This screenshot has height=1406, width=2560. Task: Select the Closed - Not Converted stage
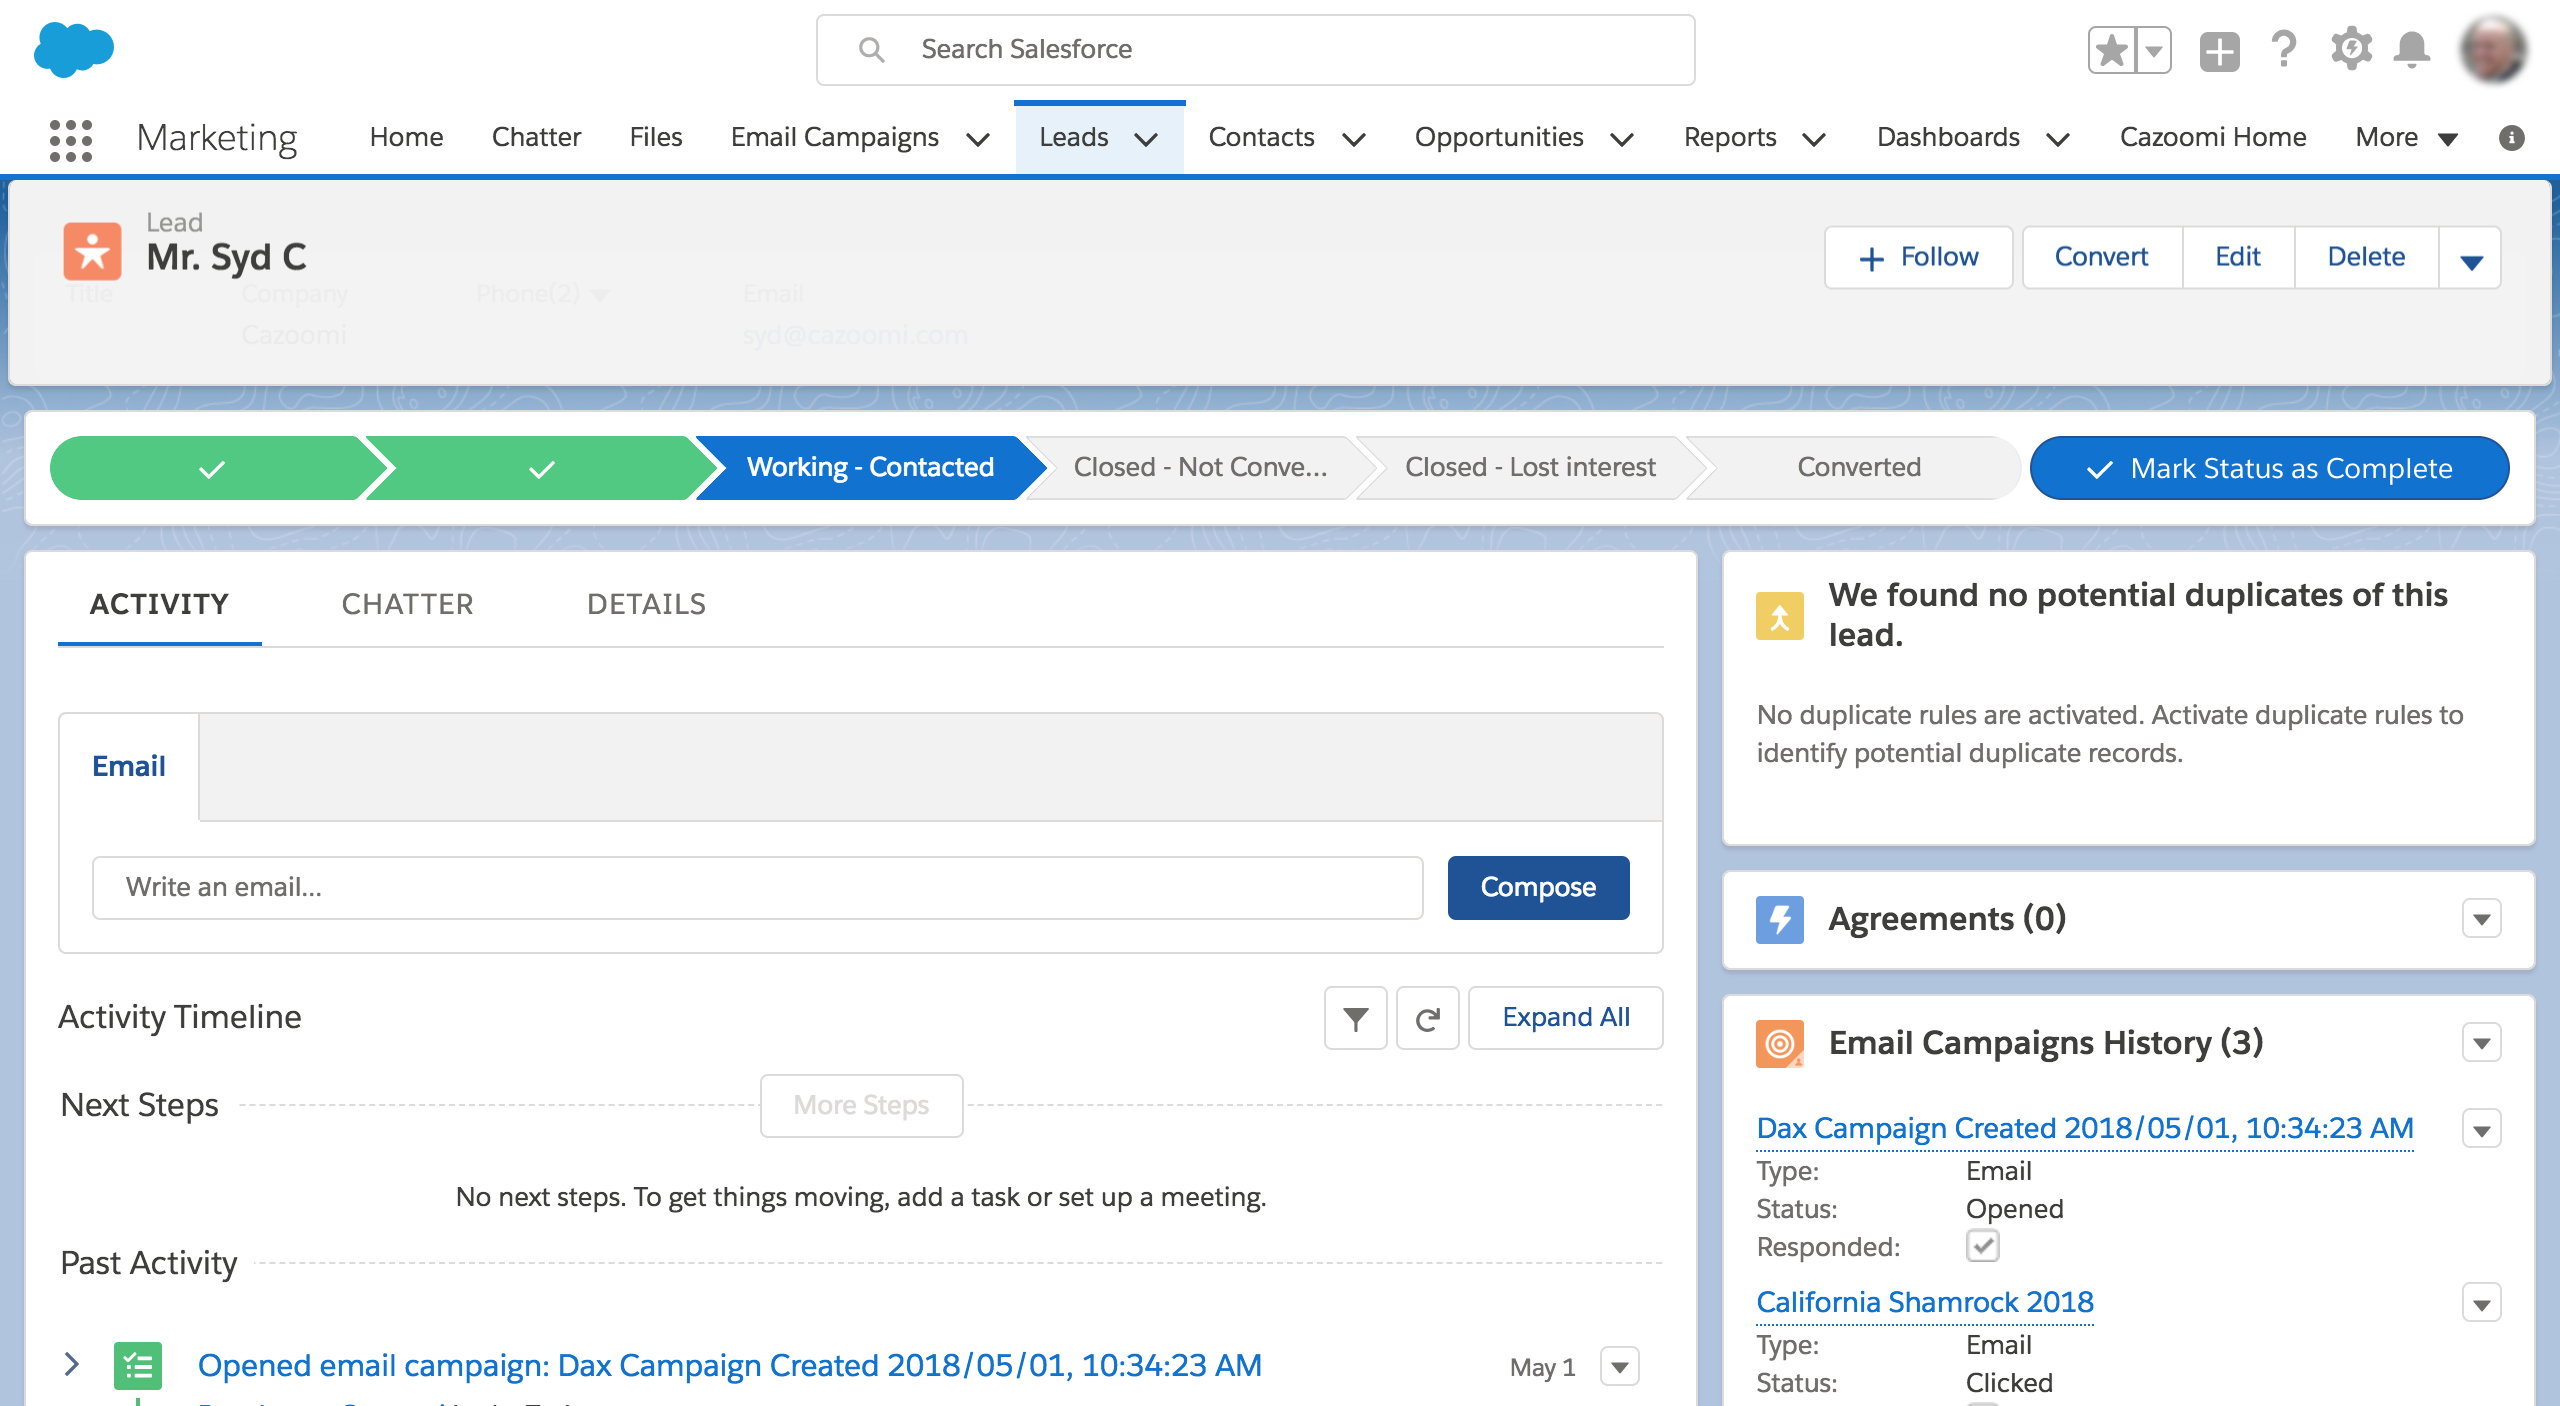(x=1200, y=468)
